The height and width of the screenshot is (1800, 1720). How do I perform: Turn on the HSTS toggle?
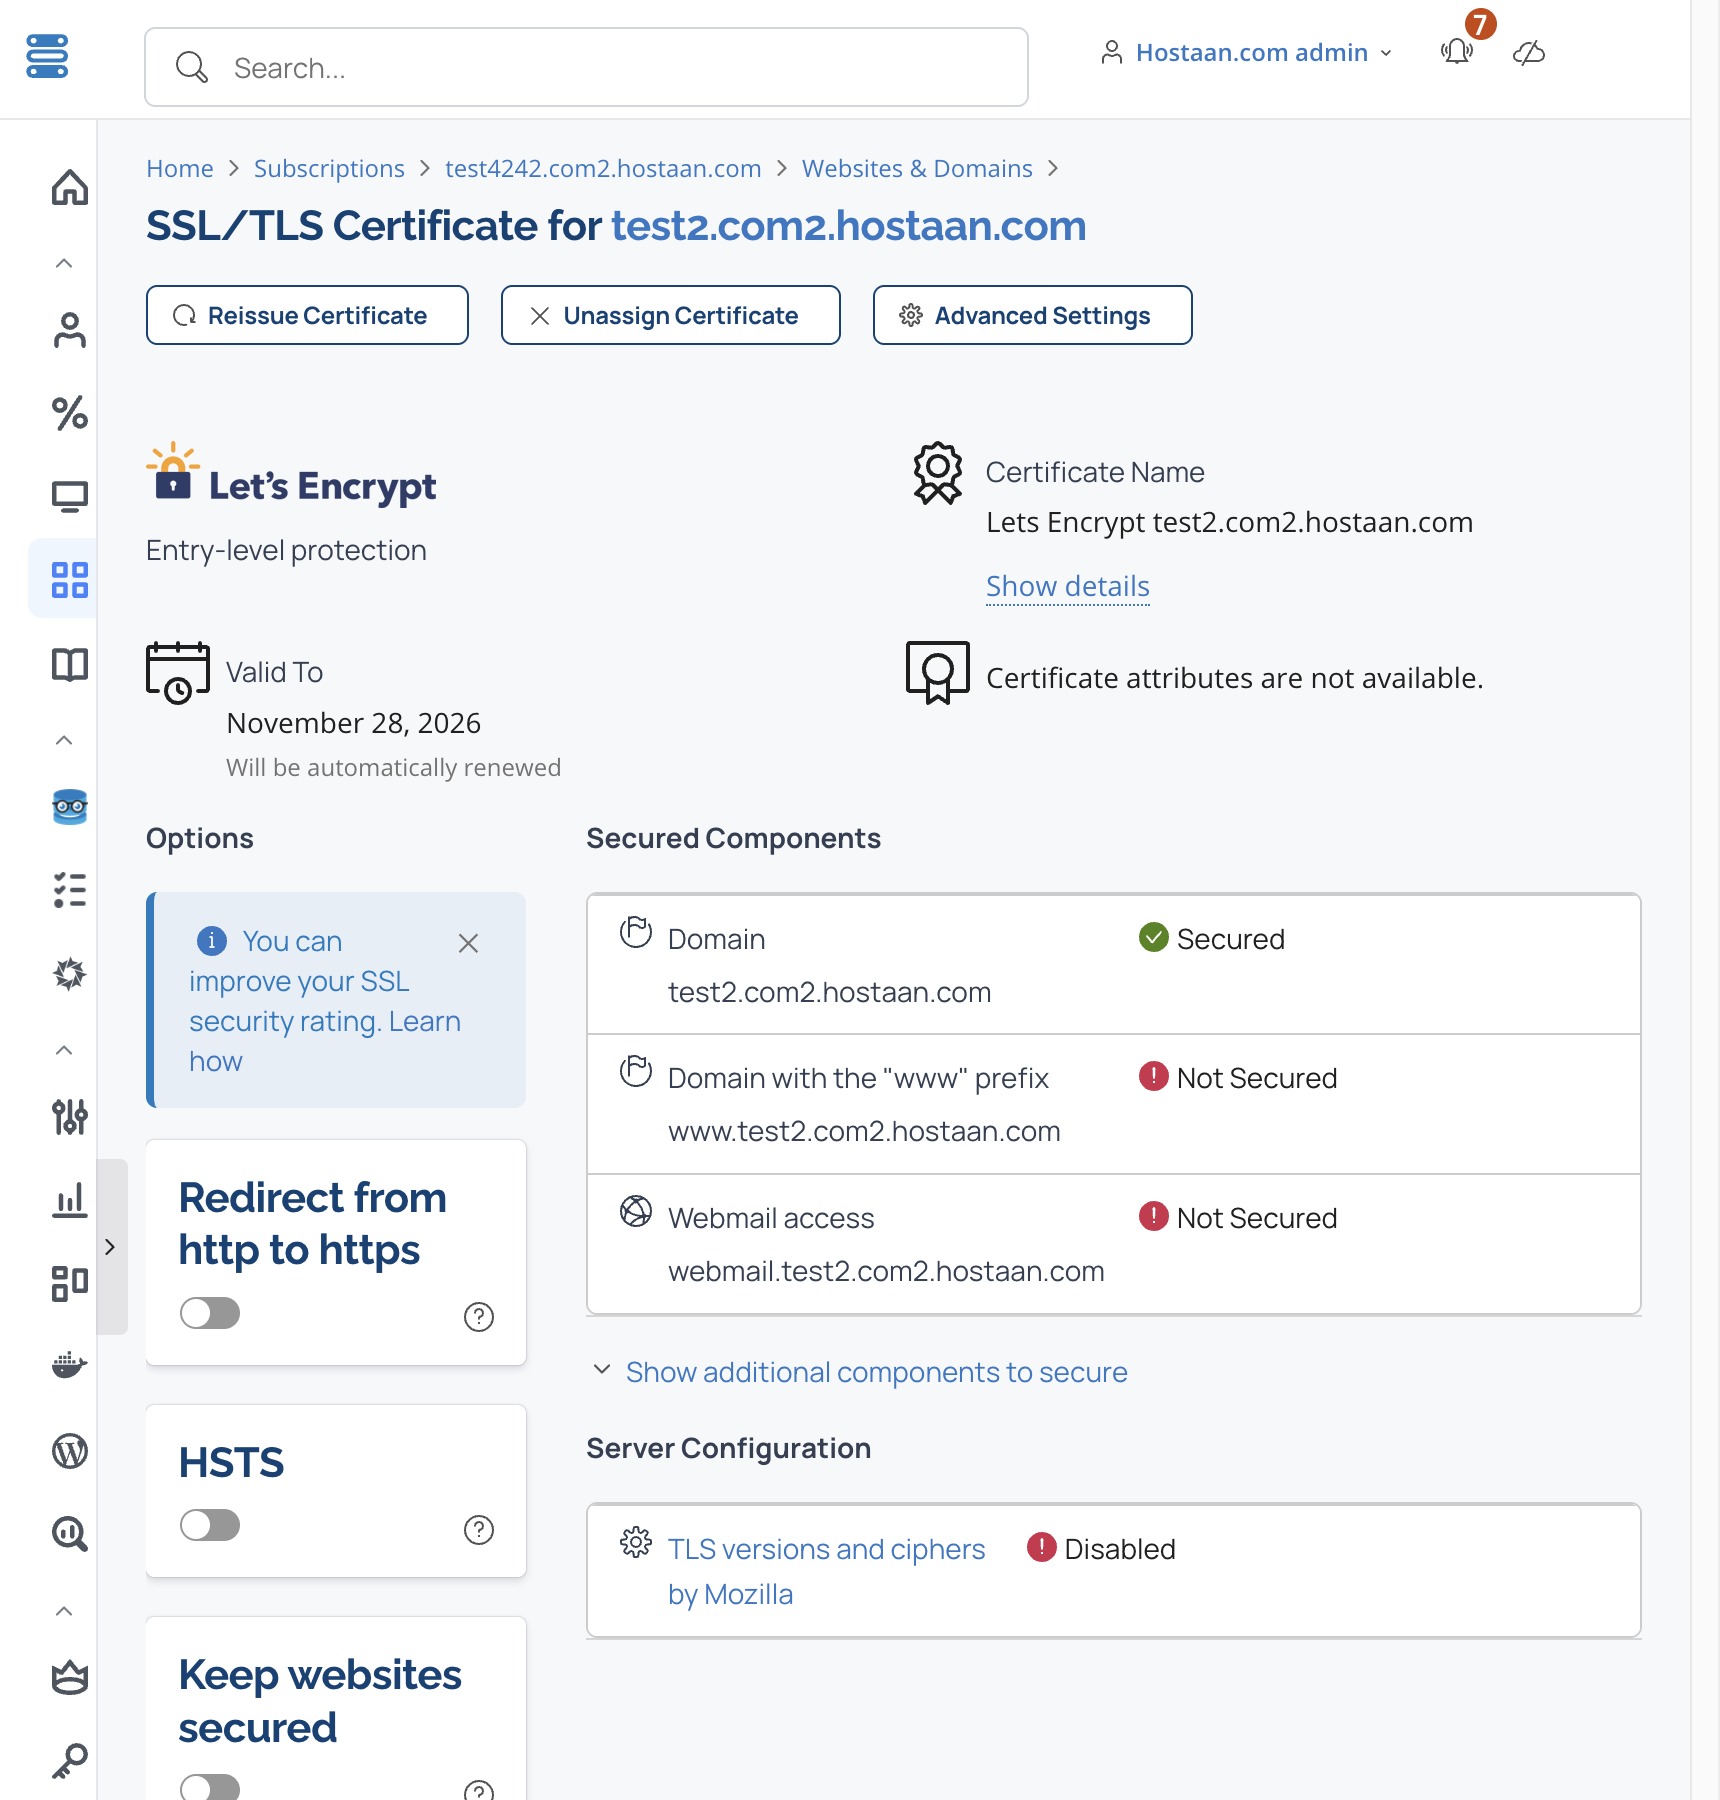click(x=210, y=1525)
